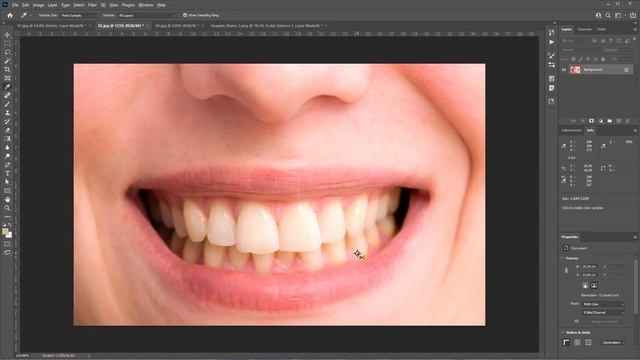The height and width of the screenshot is (360, 640).
Task: Click the Share icon at top right
Action: tap(633, 16)
